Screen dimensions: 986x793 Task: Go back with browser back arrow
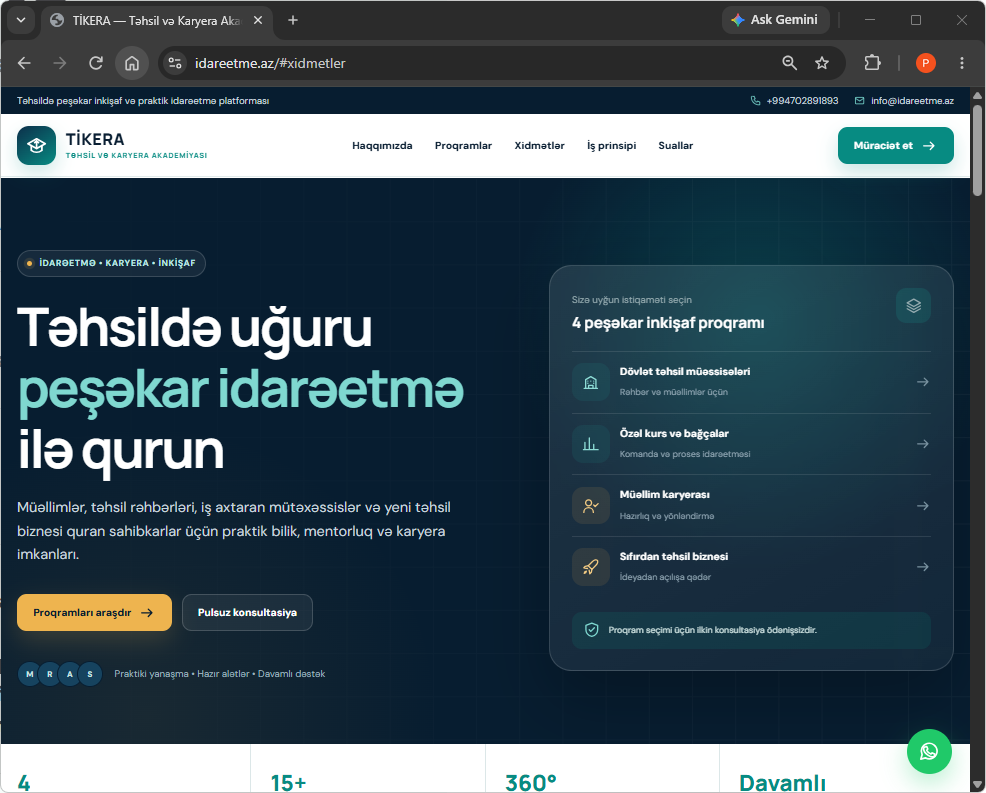tap(24, 63)
